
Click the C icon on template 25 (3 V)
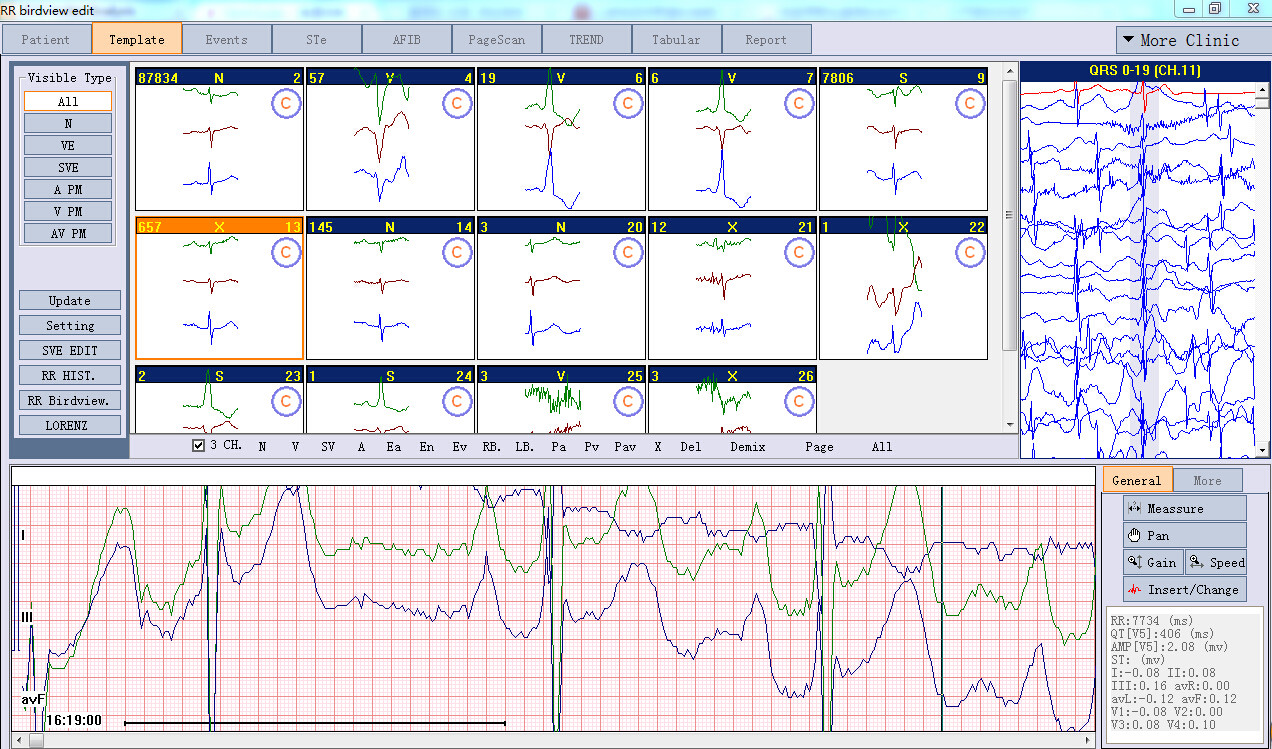click(628, 402)
